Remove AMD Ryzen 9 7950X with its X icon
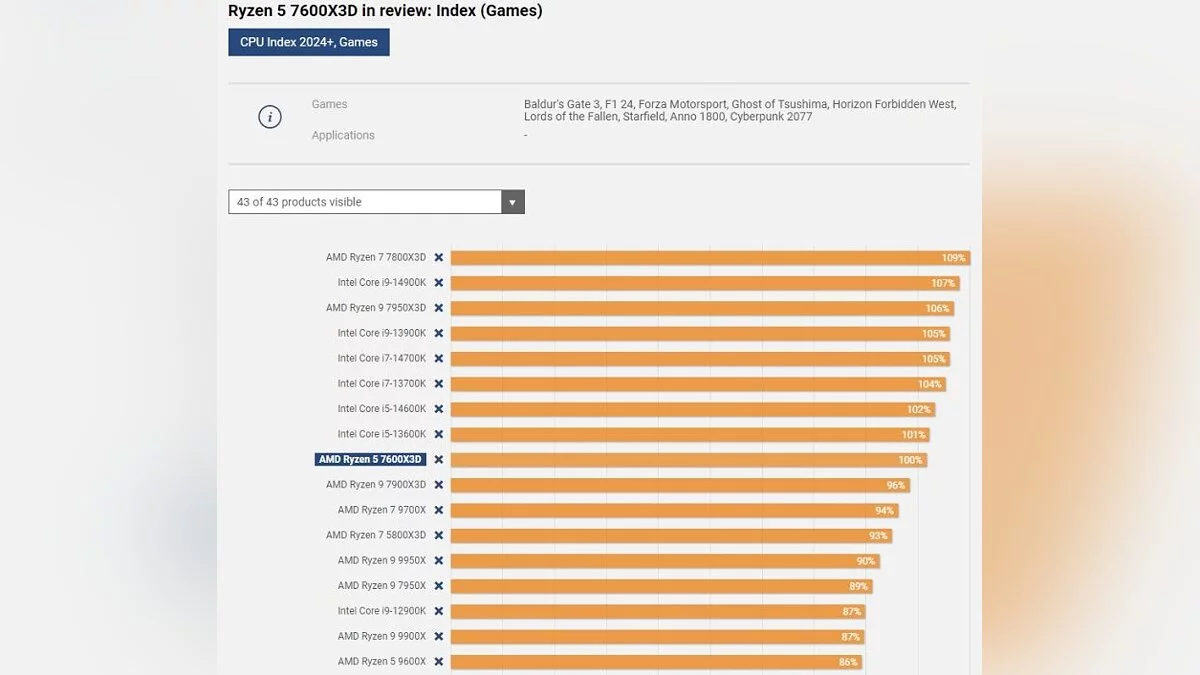The width and height of the screenshot is (1200, 675). 438,586
